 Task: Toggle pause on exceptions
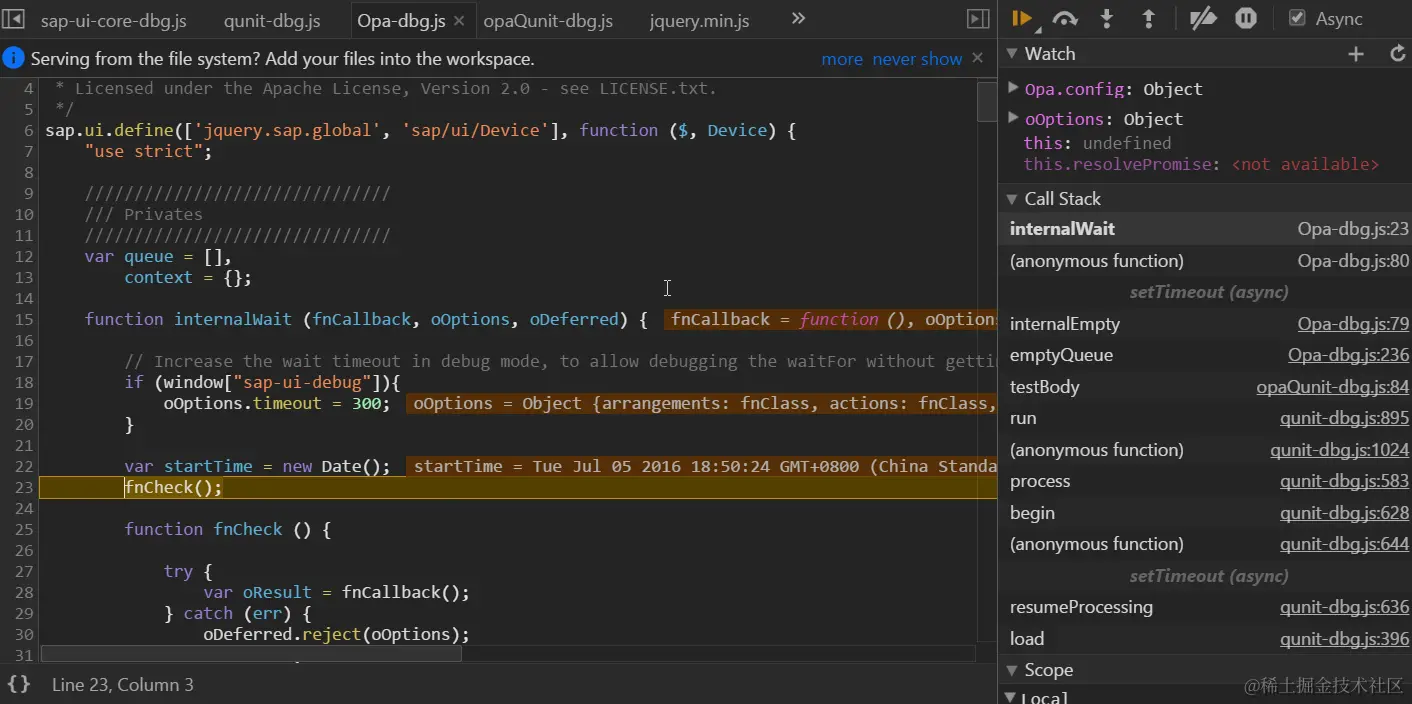(x=1245, y=18)
